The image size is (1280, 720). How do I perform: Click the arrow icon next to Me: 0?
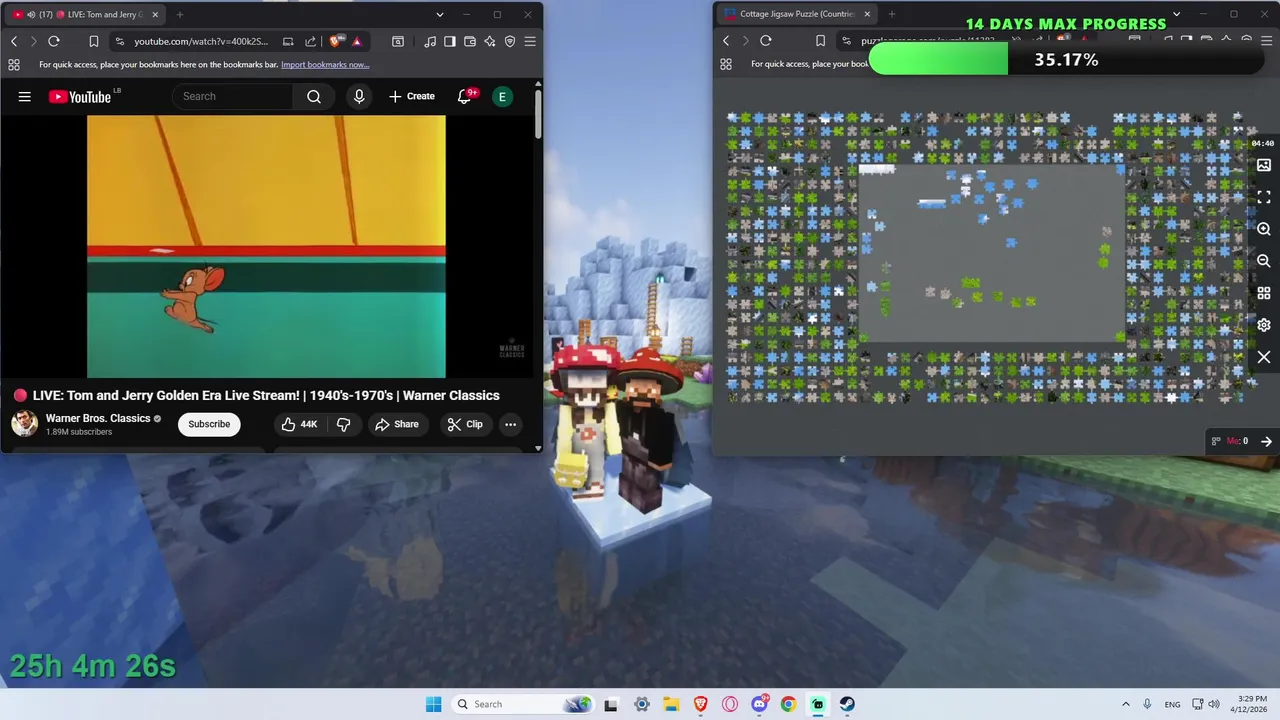(1266, 441)
